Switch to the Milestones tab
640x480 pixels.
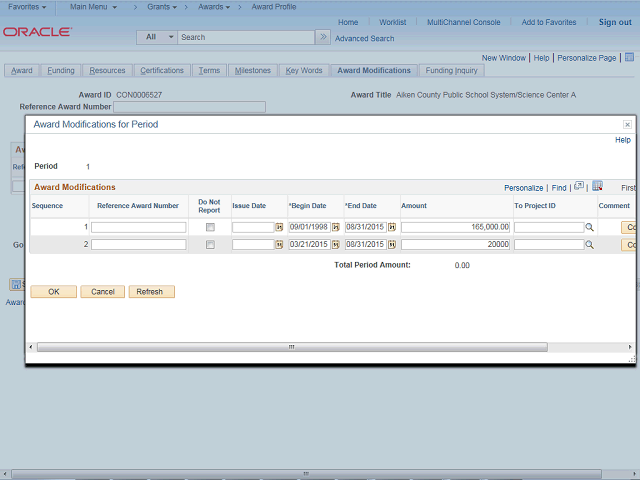point(252,71)
